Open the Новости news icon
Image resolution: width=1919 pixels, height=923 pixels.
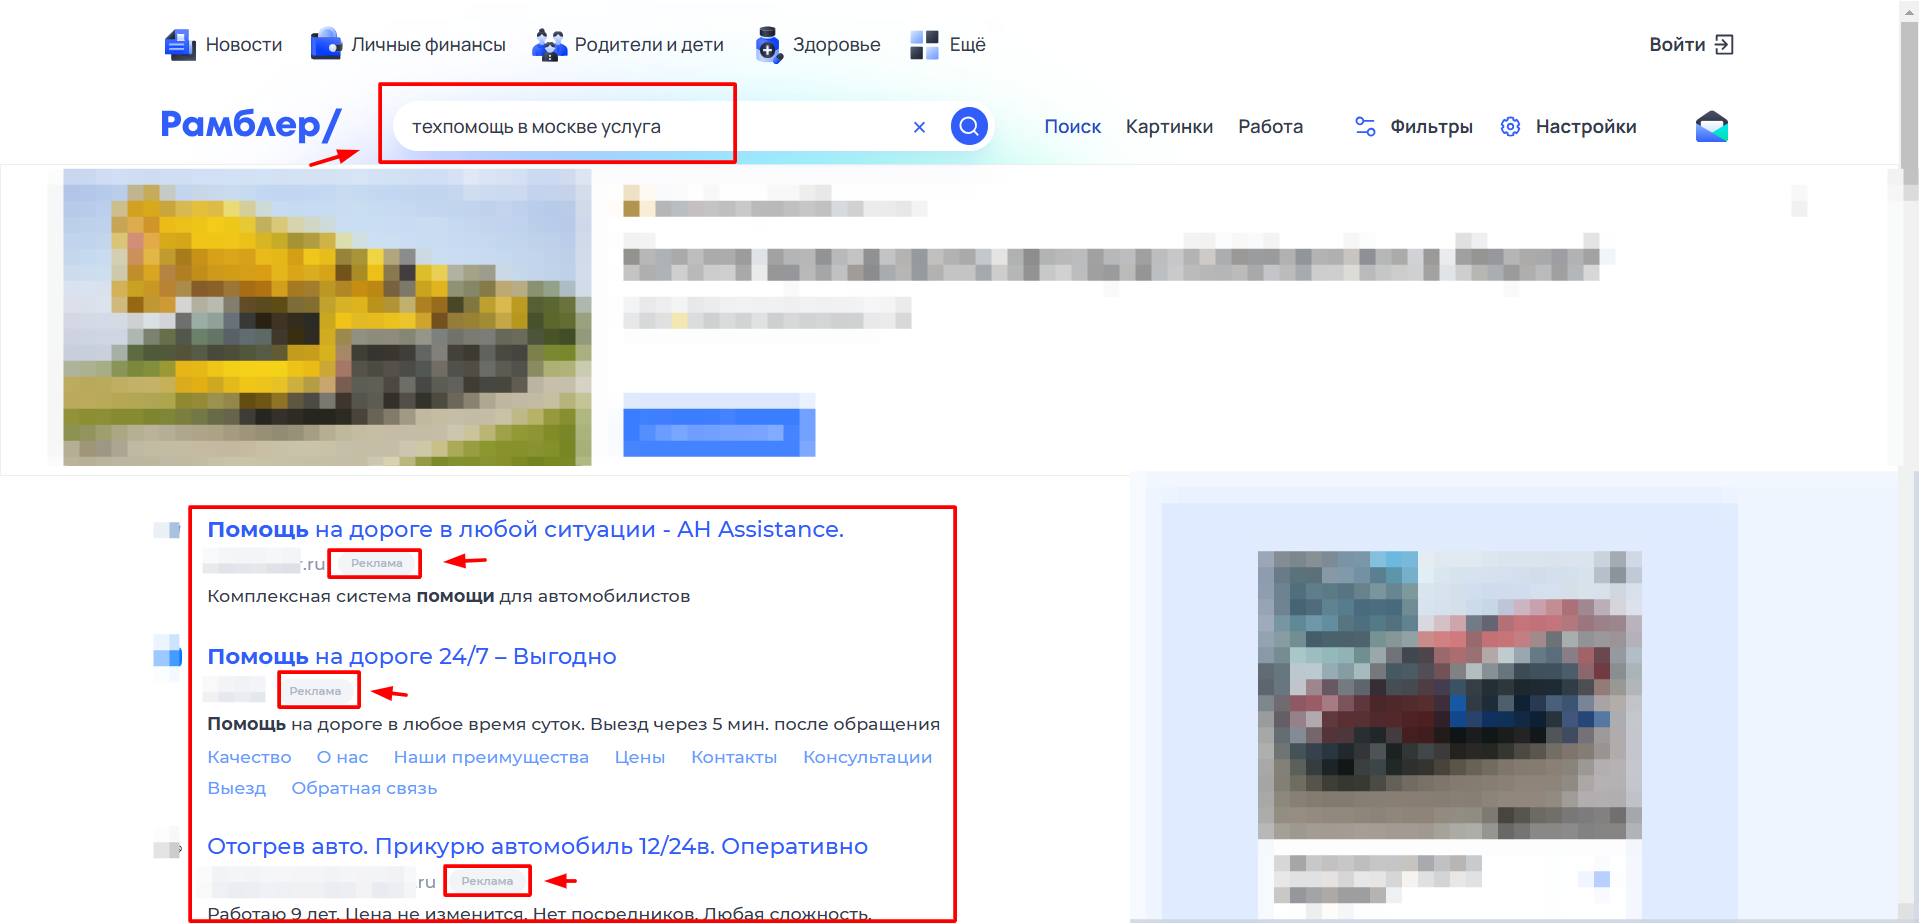click(x=180, y=45)
